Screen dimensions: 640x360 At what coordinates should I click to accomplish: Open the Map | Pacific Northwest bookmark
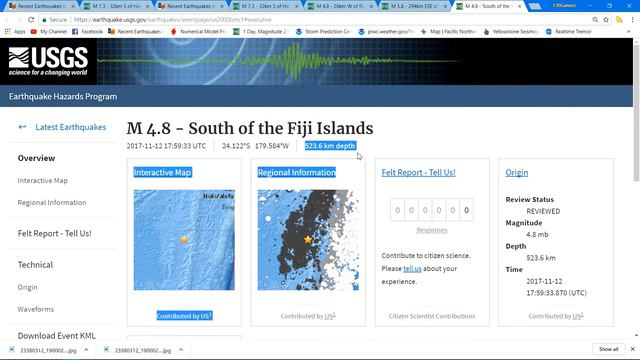click(x=448, y=31)
